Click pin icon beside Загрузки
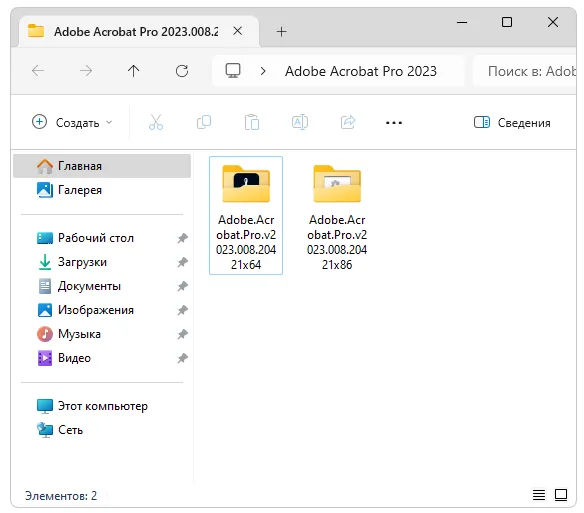The height and width of the screenshot is (513, 584). 182,262
